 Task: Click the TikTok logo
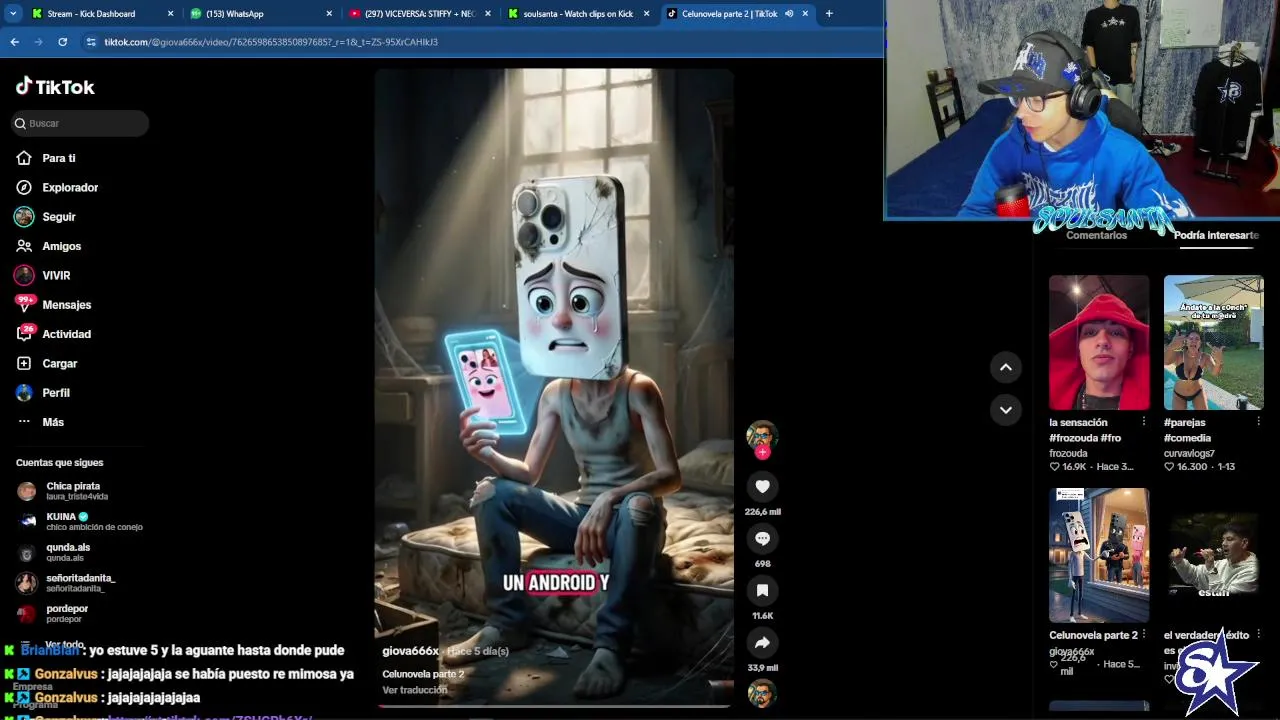[55, 87]
